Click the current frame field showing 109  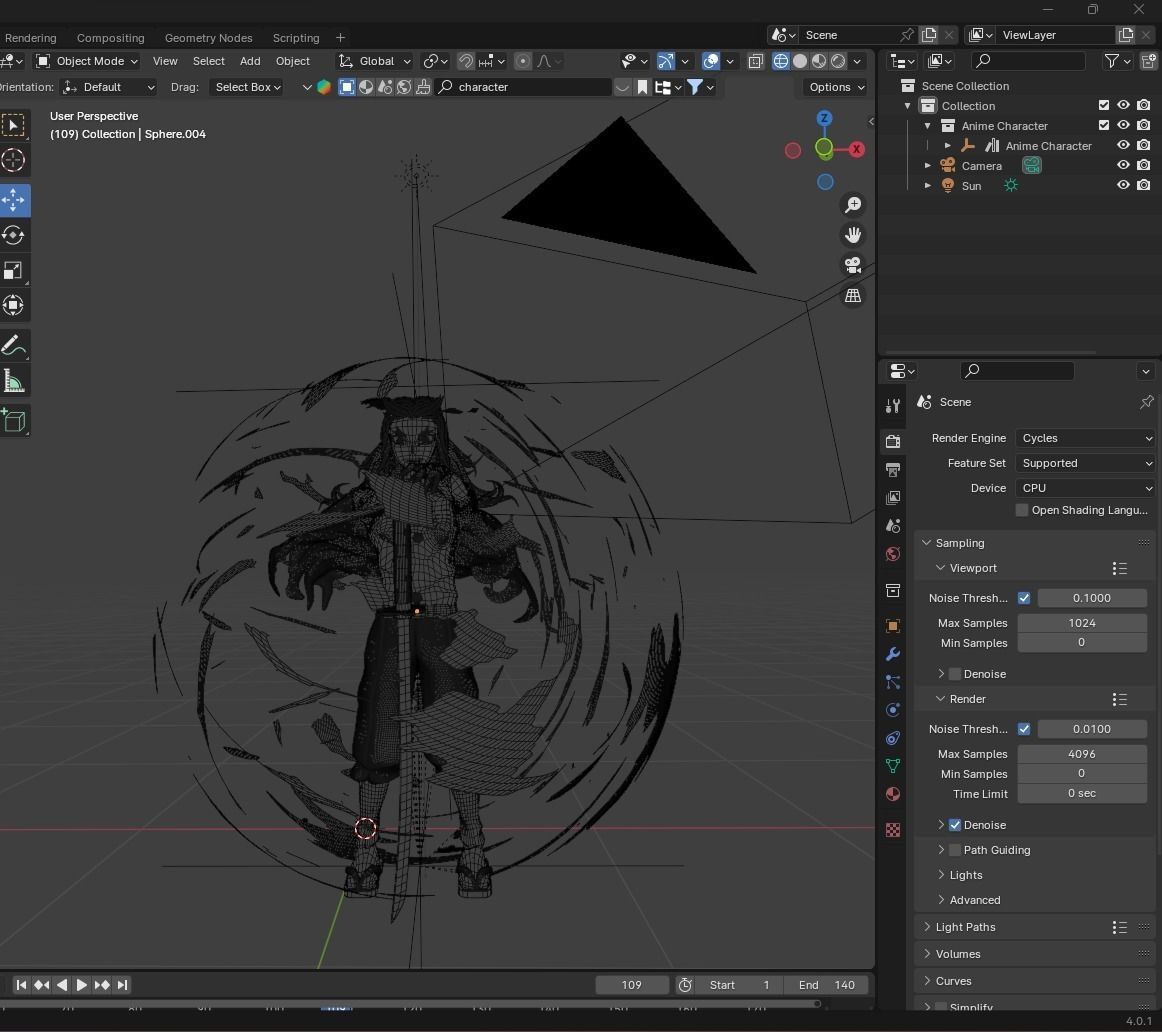631,985
